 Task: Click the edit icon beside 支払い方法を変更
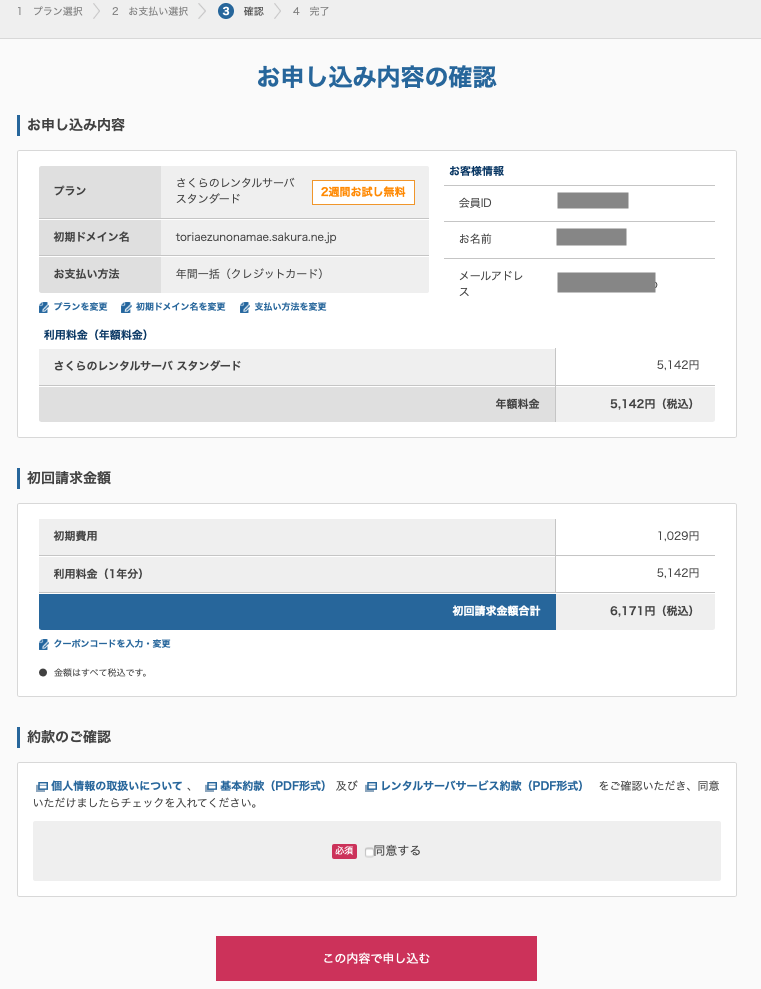tap(245, 307)
